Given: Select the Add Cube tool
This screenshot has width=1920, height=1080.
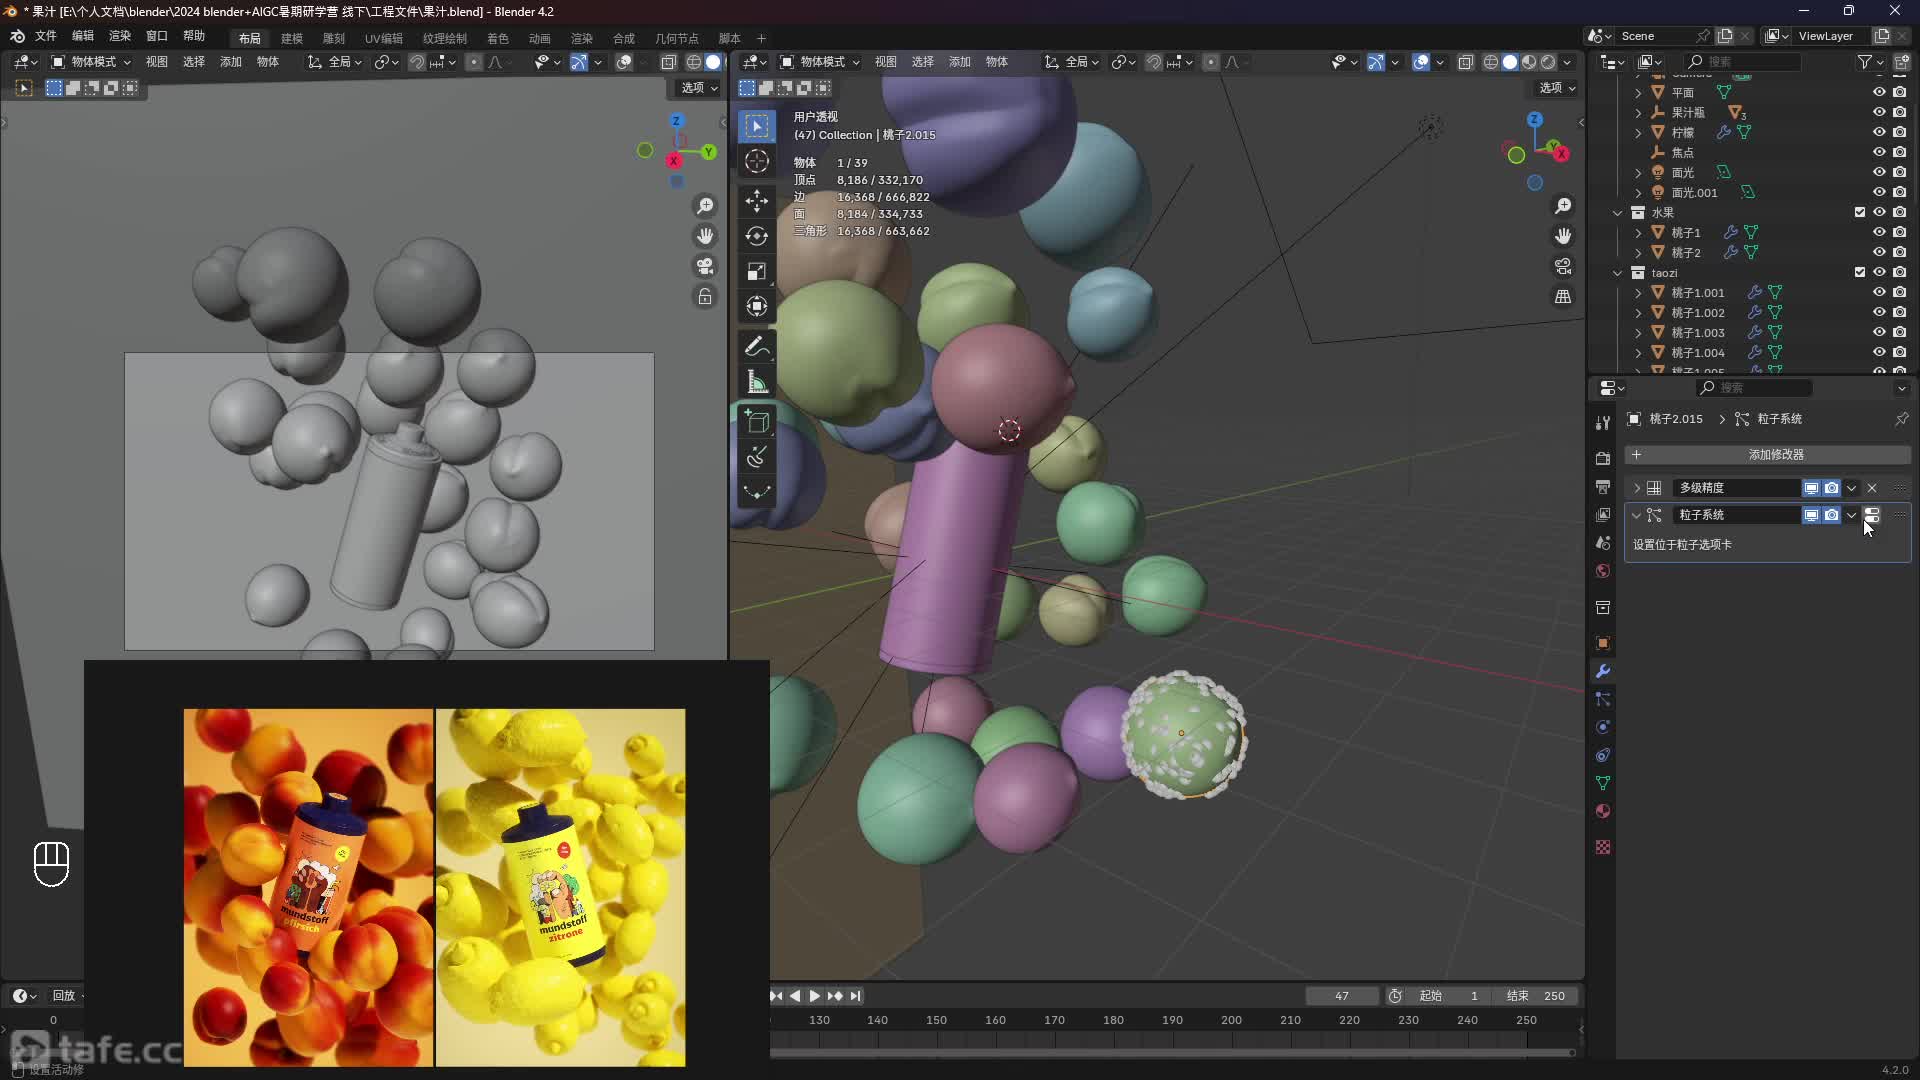Looking at the screenshot, I should pos(757,422).
